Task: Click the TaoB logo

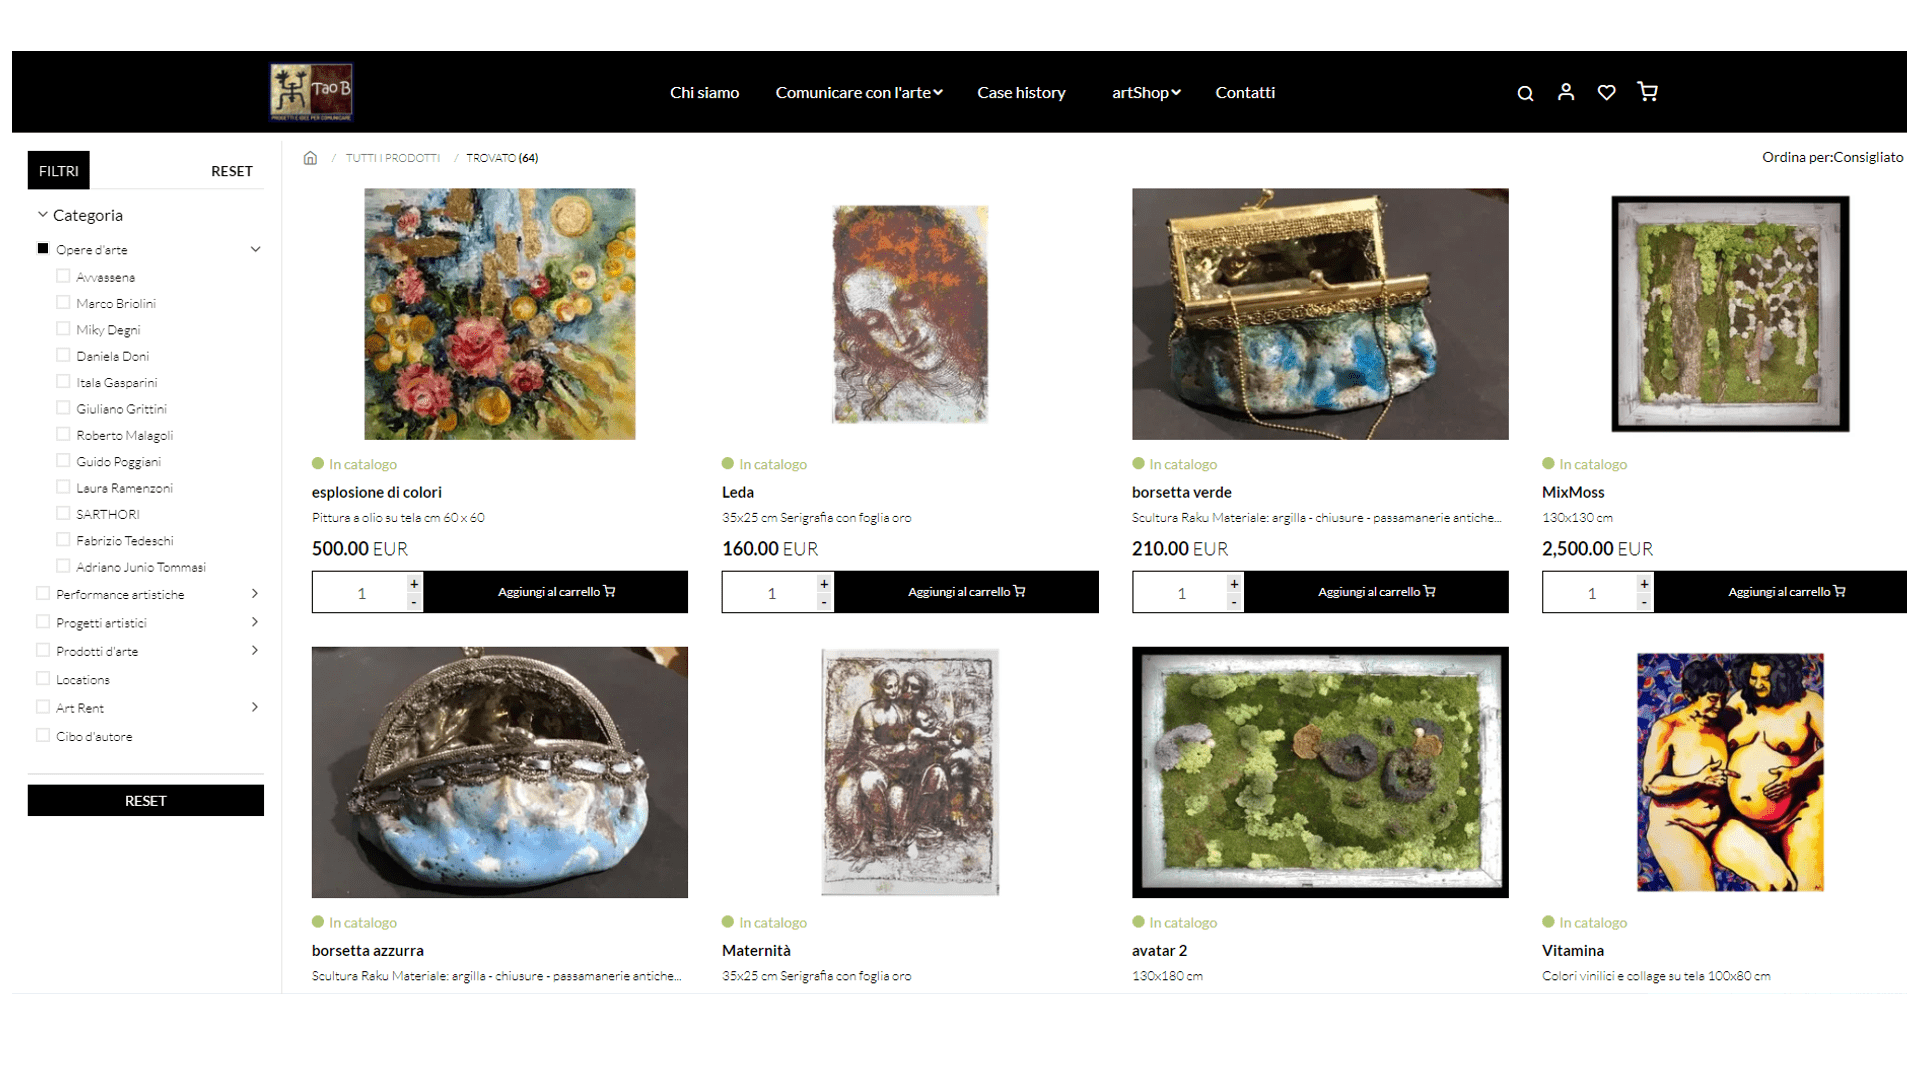Action: coord(311,92)
